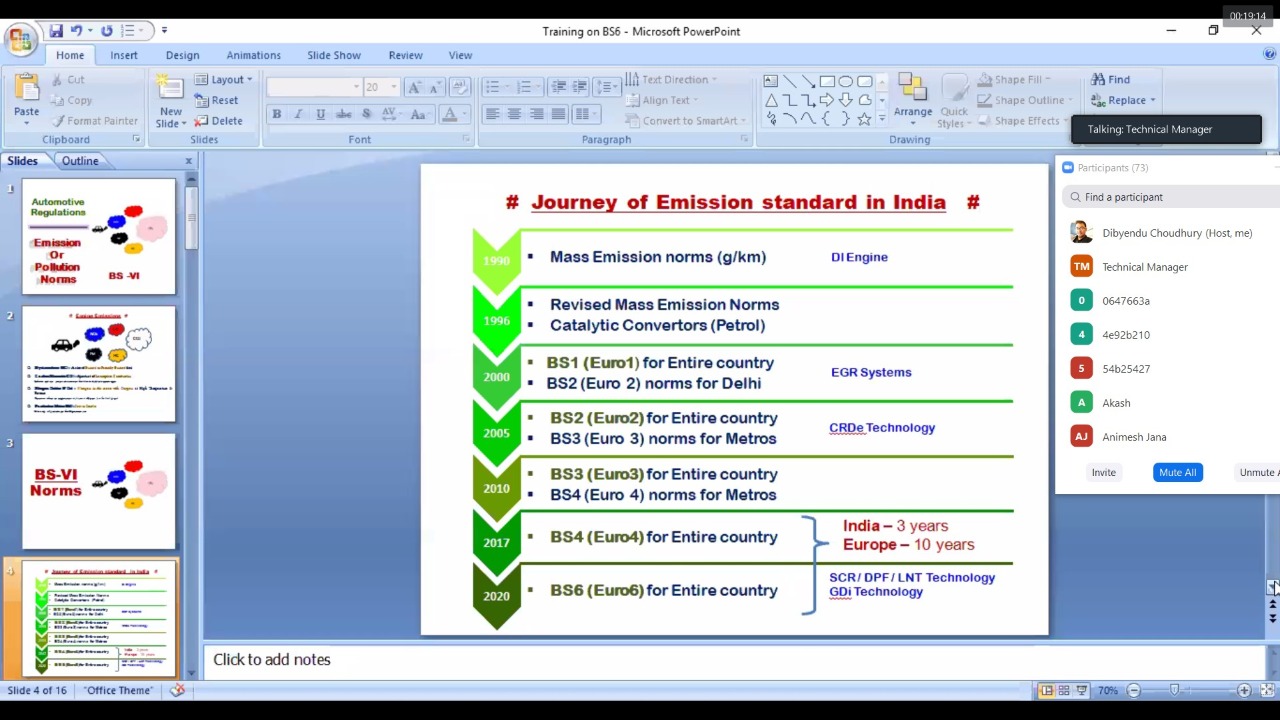This screenshot has width=1280, height=720.
Task: Click the Office Button logo
Action: coord(19,39)
